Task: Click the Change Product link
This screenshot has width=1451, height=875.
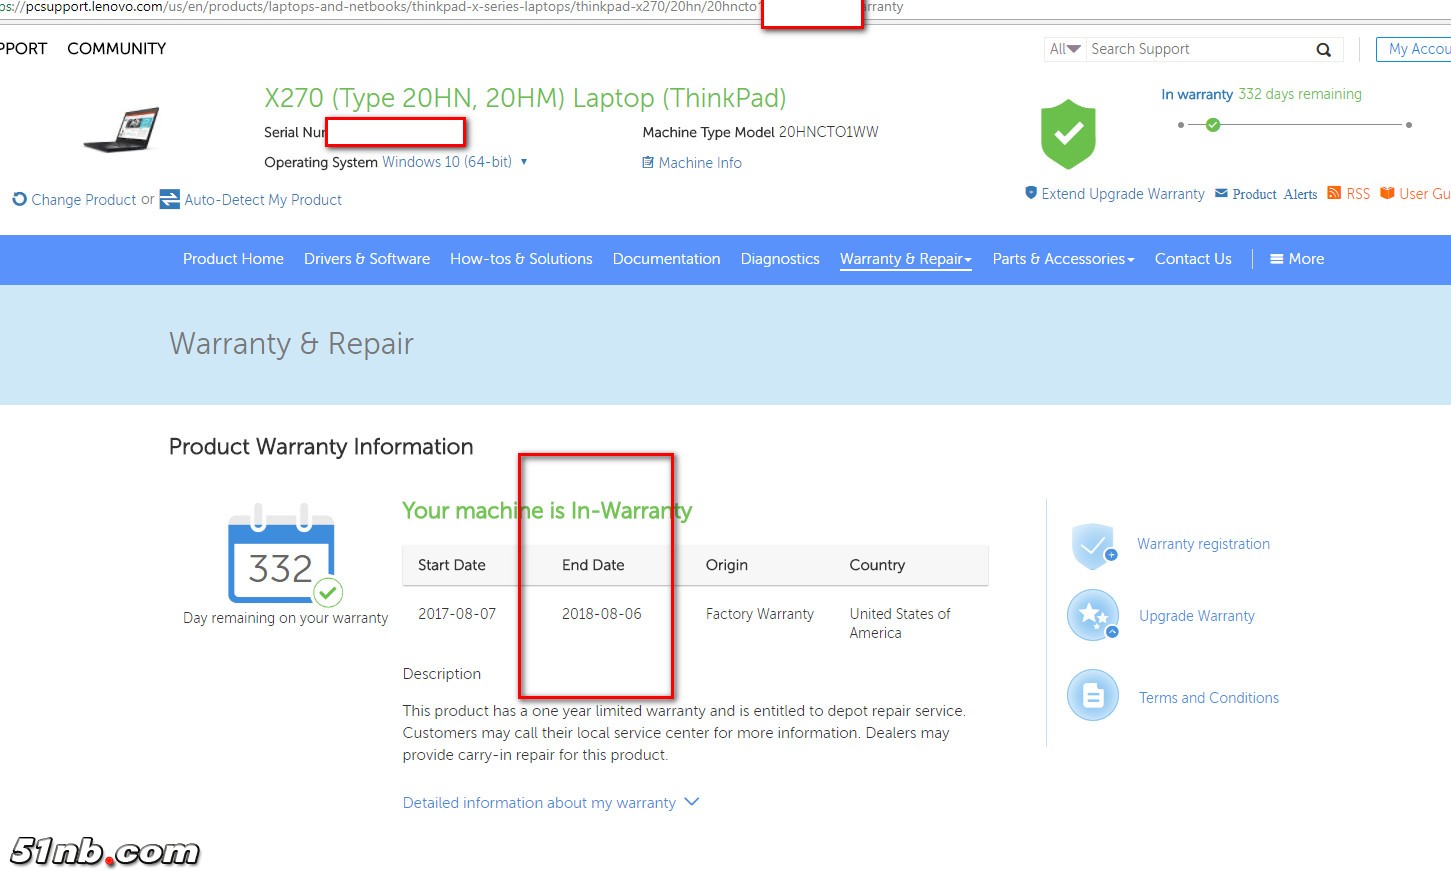Action: point(83,200)
